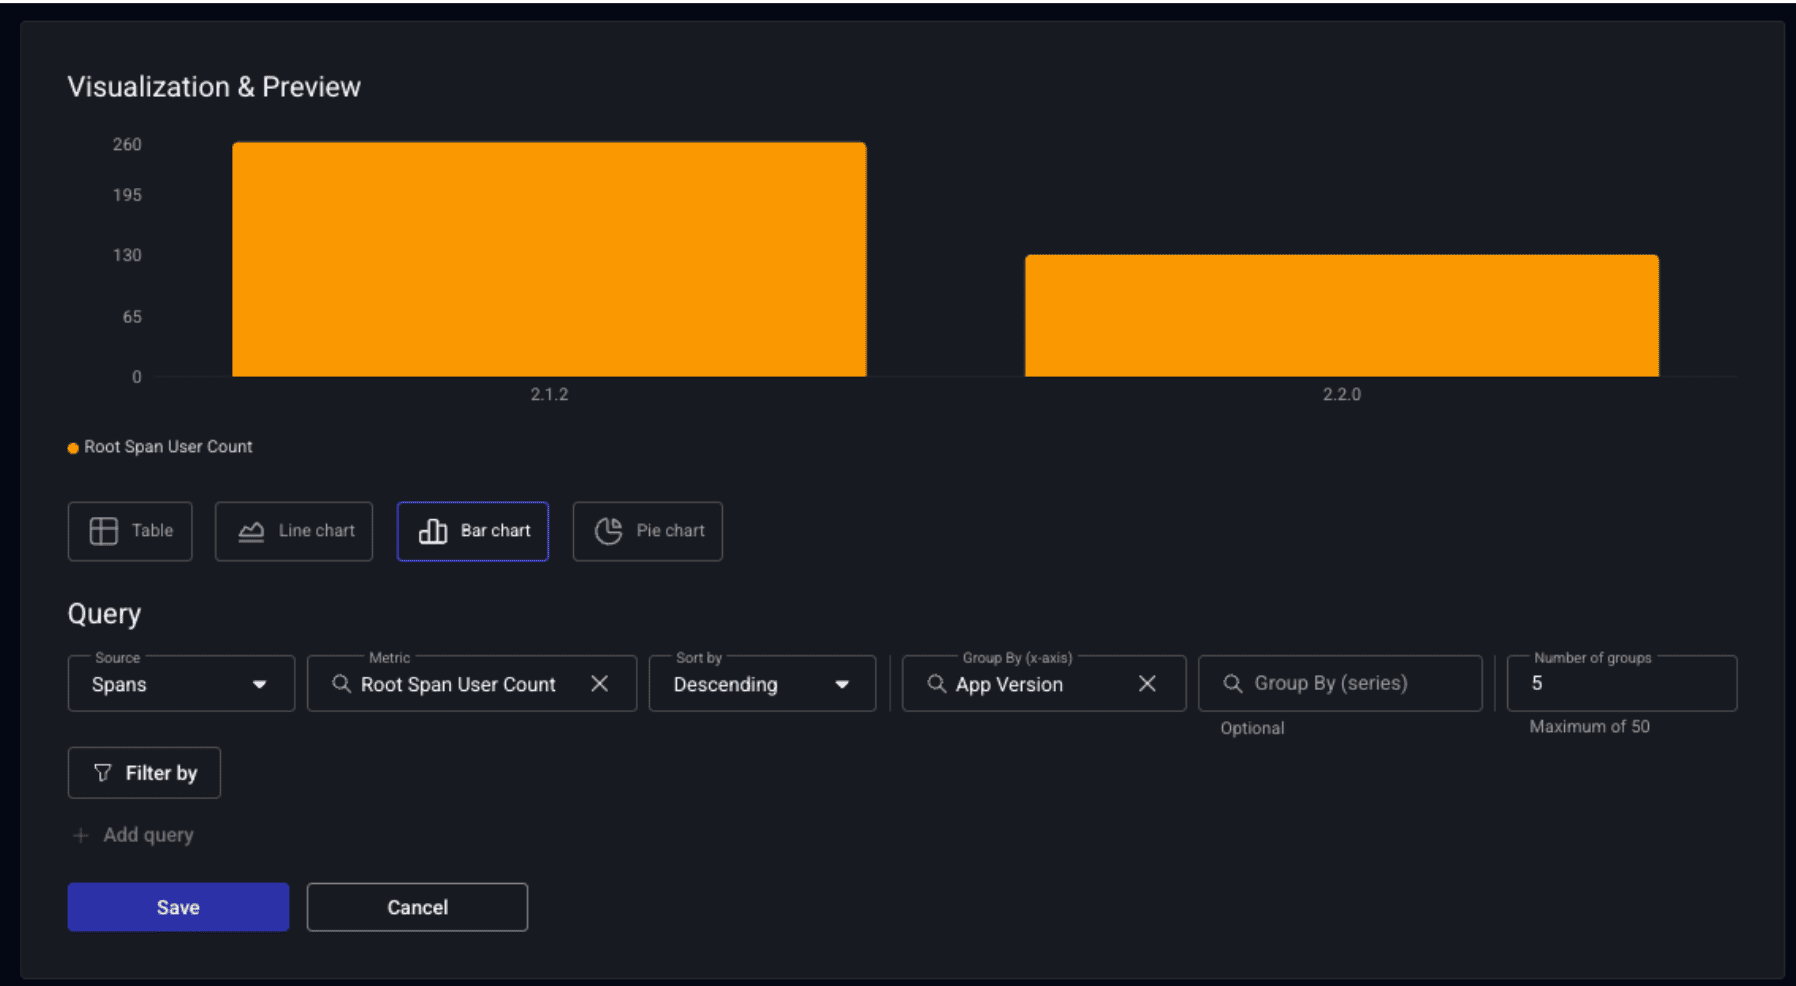The height and width of the screenshot is (986, 1796).
Task: Click the Group By (x-axis) field
Action: click(1044, 684)
